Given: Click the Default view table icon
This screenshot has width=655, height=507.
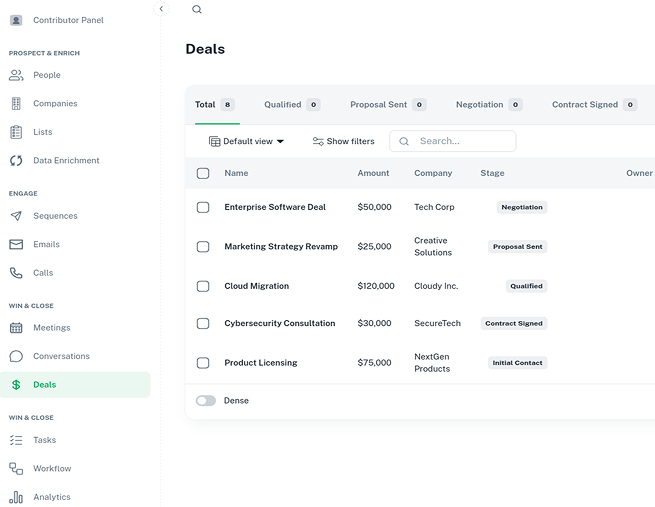Looking at the screenshot, I should tap(214, 142).
